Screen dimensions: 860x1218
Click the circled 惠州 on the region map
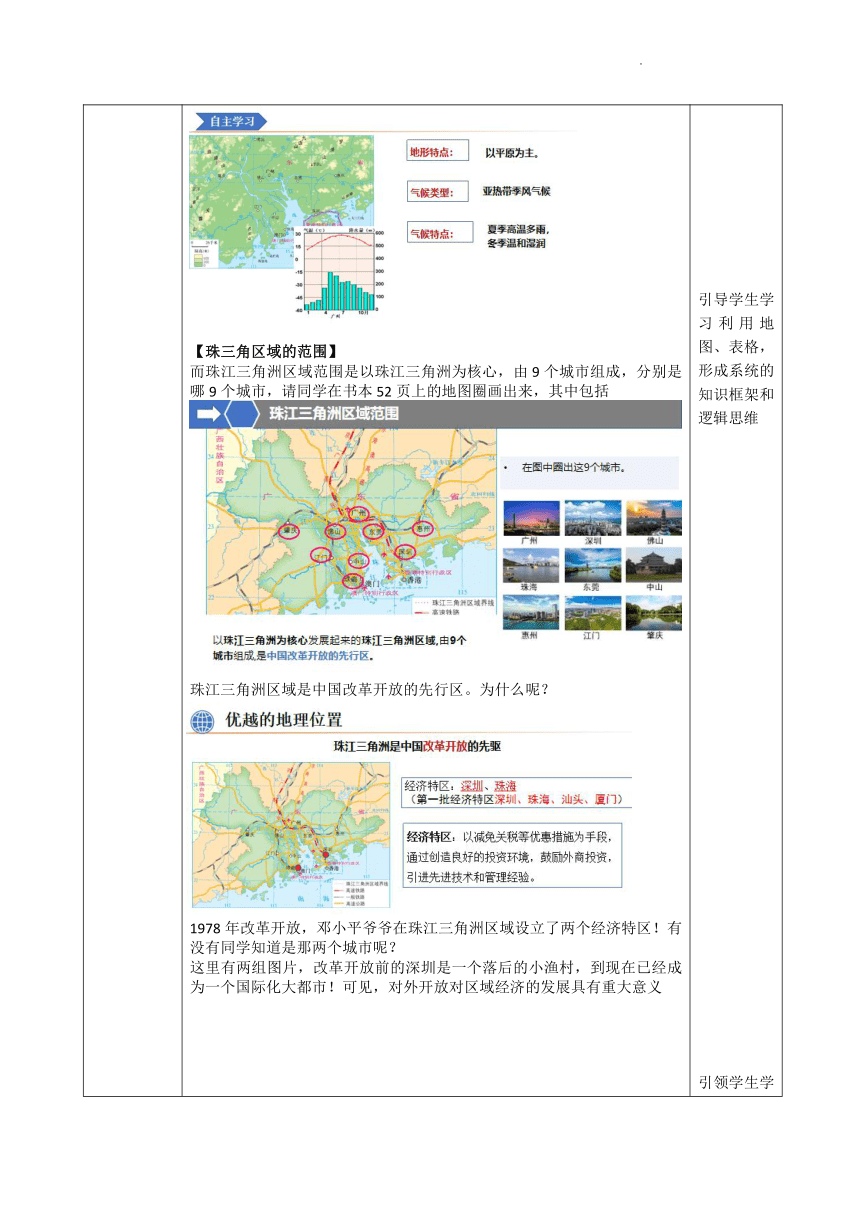pyautogui.click(x=422, y=527)
